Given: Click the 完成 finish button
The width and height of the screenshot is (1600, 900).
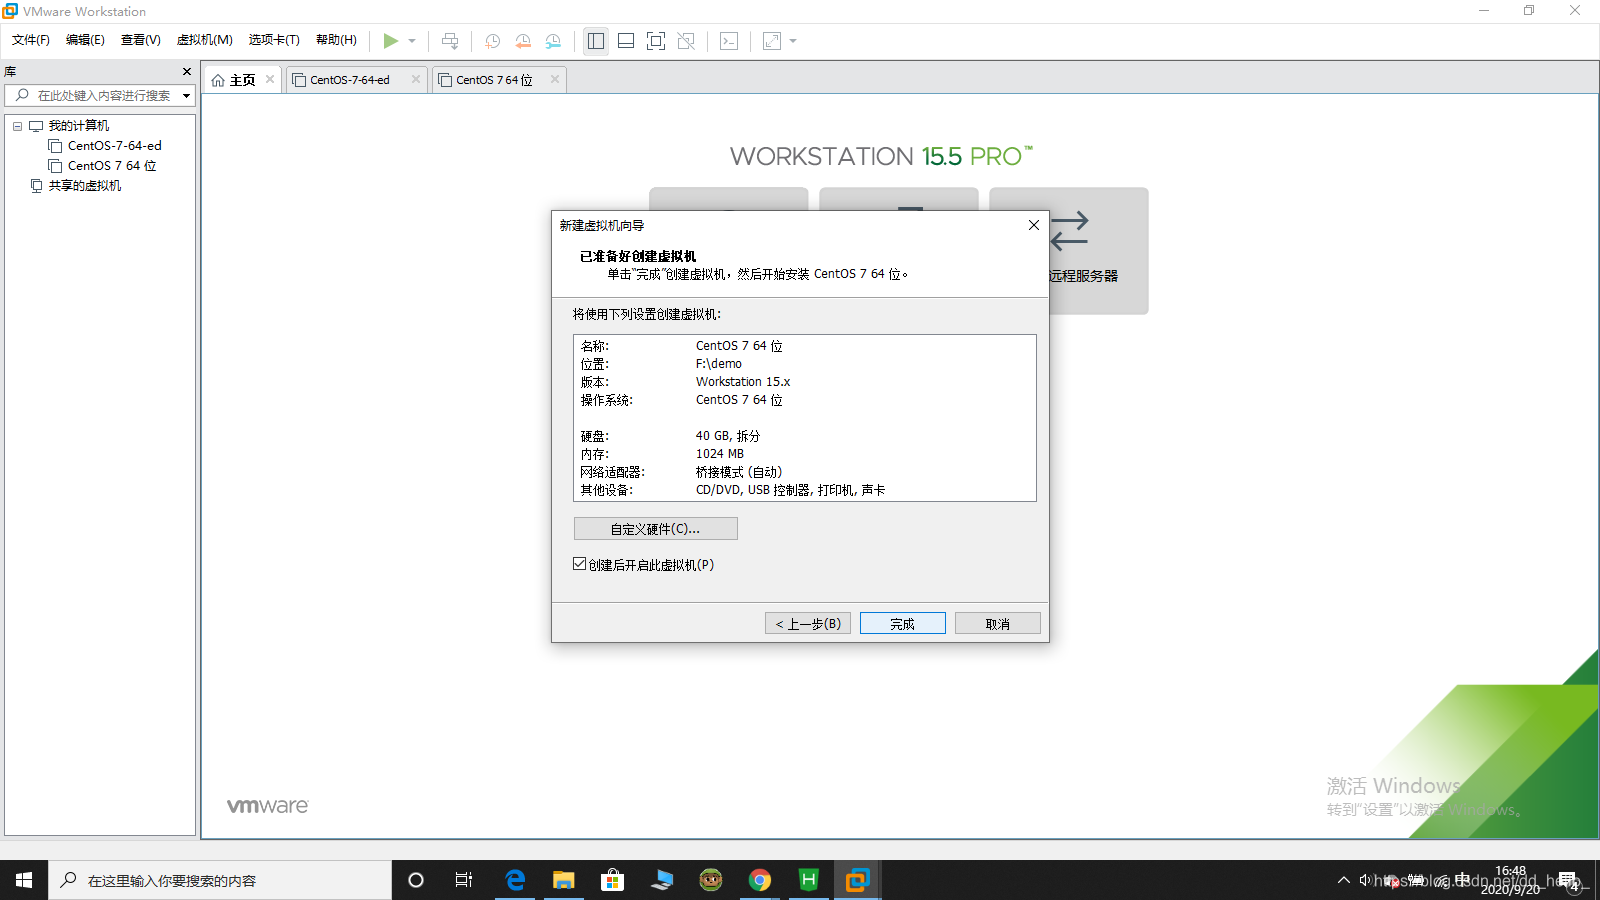Looking at the screenshot, I should pos(903,623).
